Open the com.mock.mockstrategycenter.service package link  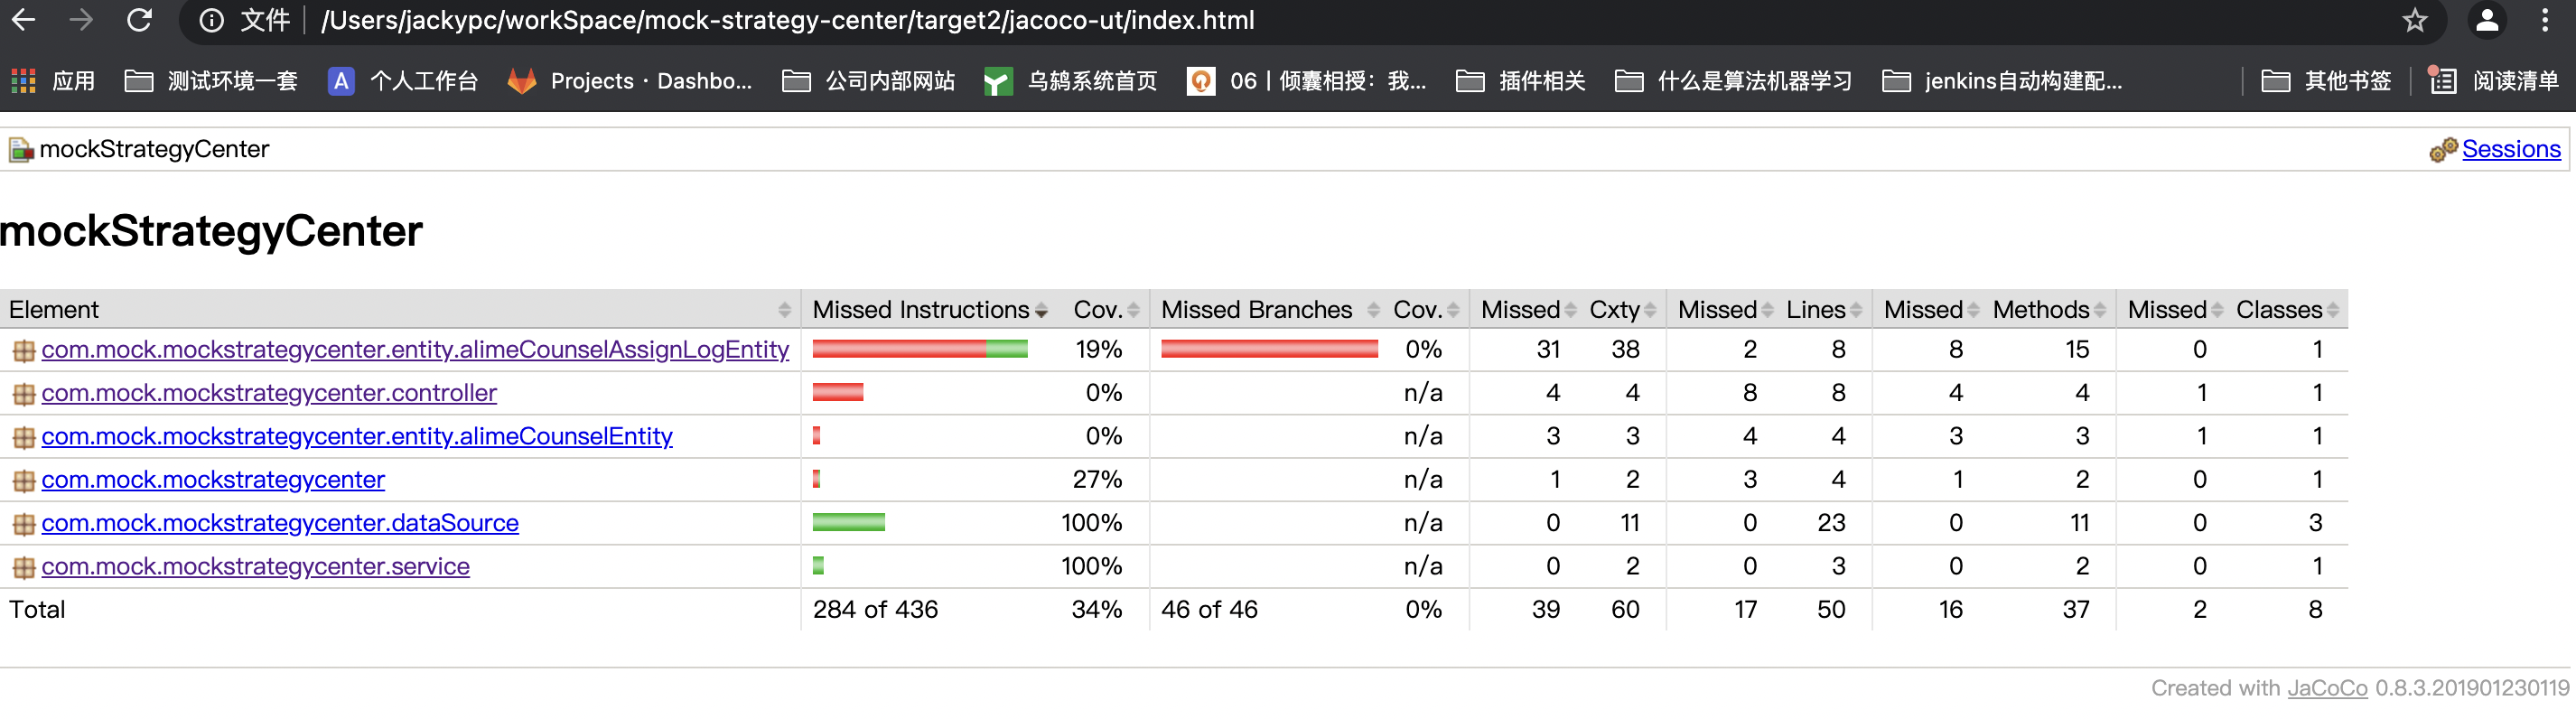click(x=255, y=567)
